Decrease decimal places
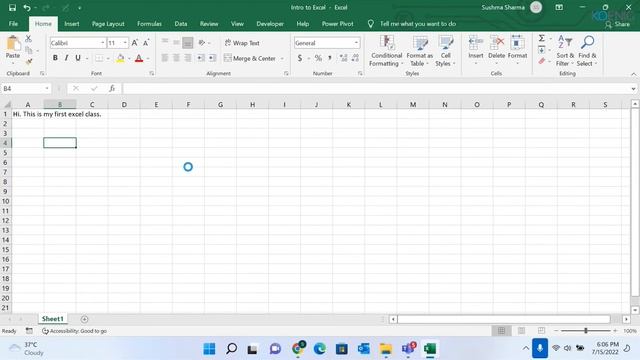The width and height of the screenshot is (640, 360). coord(355,58)
